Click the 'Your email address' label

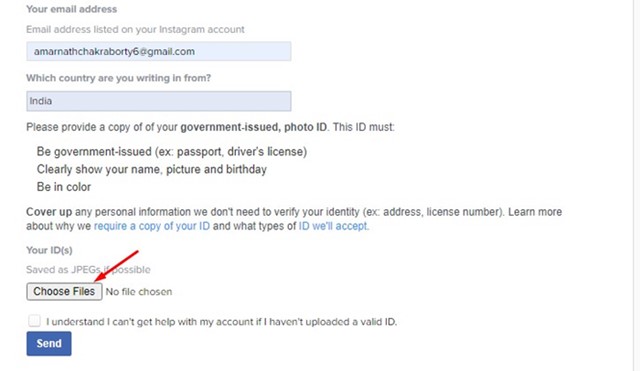71,9
